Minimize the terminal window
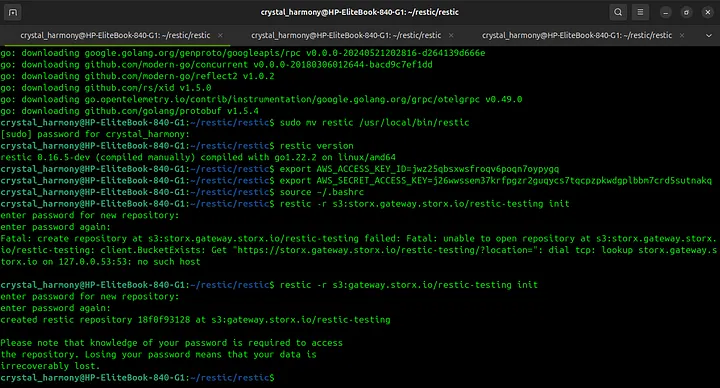 [665, 12]
